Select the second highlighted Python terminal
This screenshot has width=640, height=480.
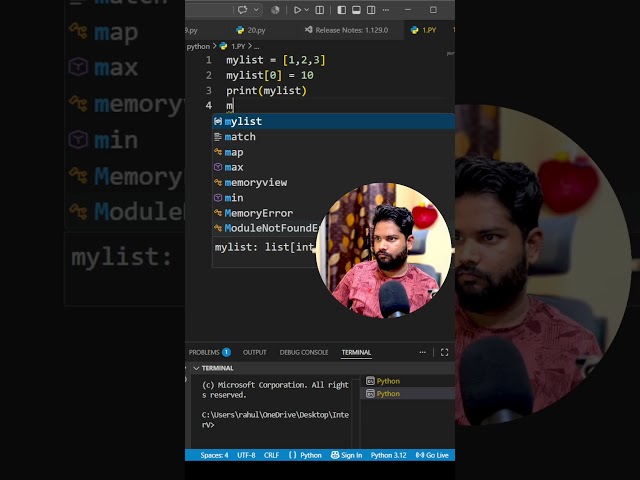pyautogui.click(x=408, y=393)
